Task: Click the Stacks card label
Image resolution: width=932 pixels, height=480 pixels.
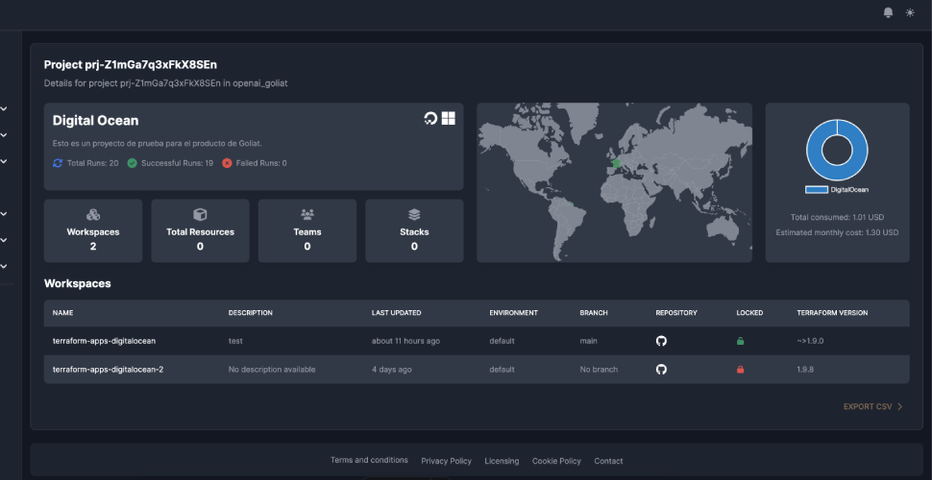Action: click(x=414, y=232)
